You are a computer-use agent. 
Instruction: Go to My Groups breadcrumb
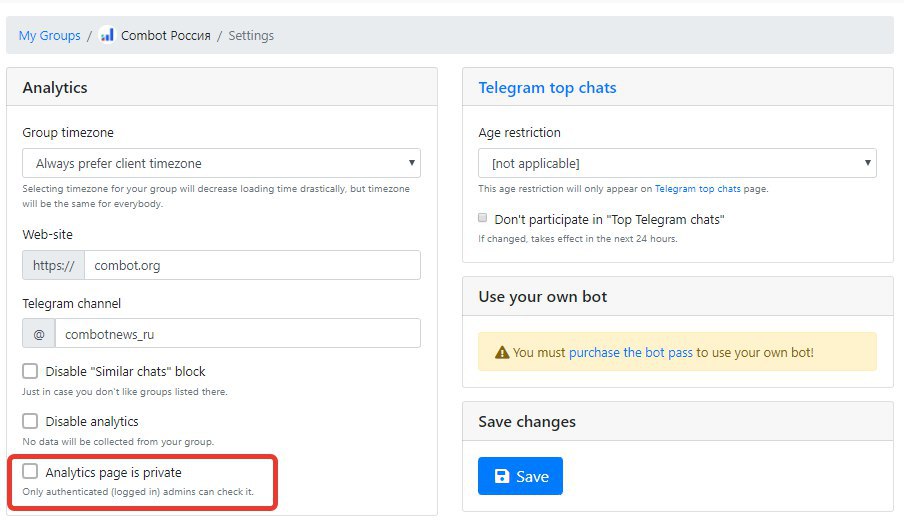click(50, 35)
